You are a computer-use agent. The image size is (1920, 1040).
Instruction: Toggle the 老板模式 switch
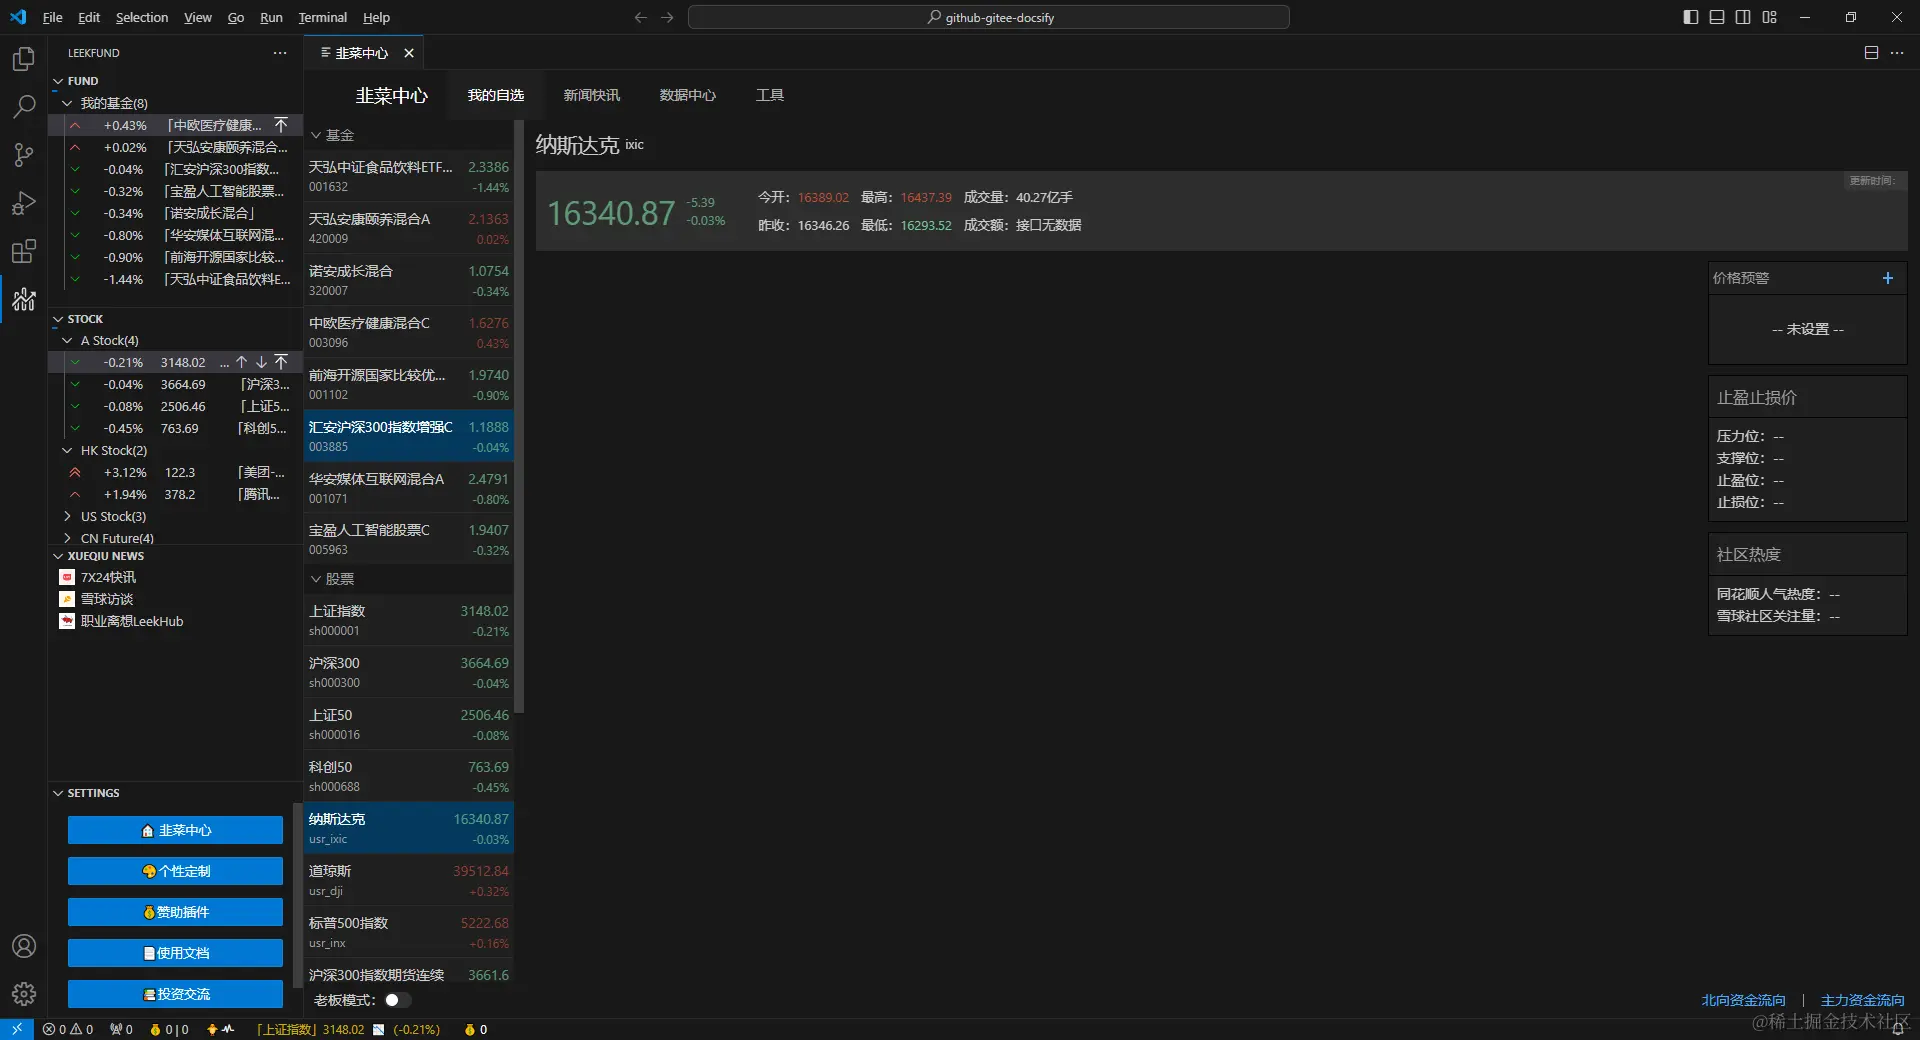coord(398,1000)
